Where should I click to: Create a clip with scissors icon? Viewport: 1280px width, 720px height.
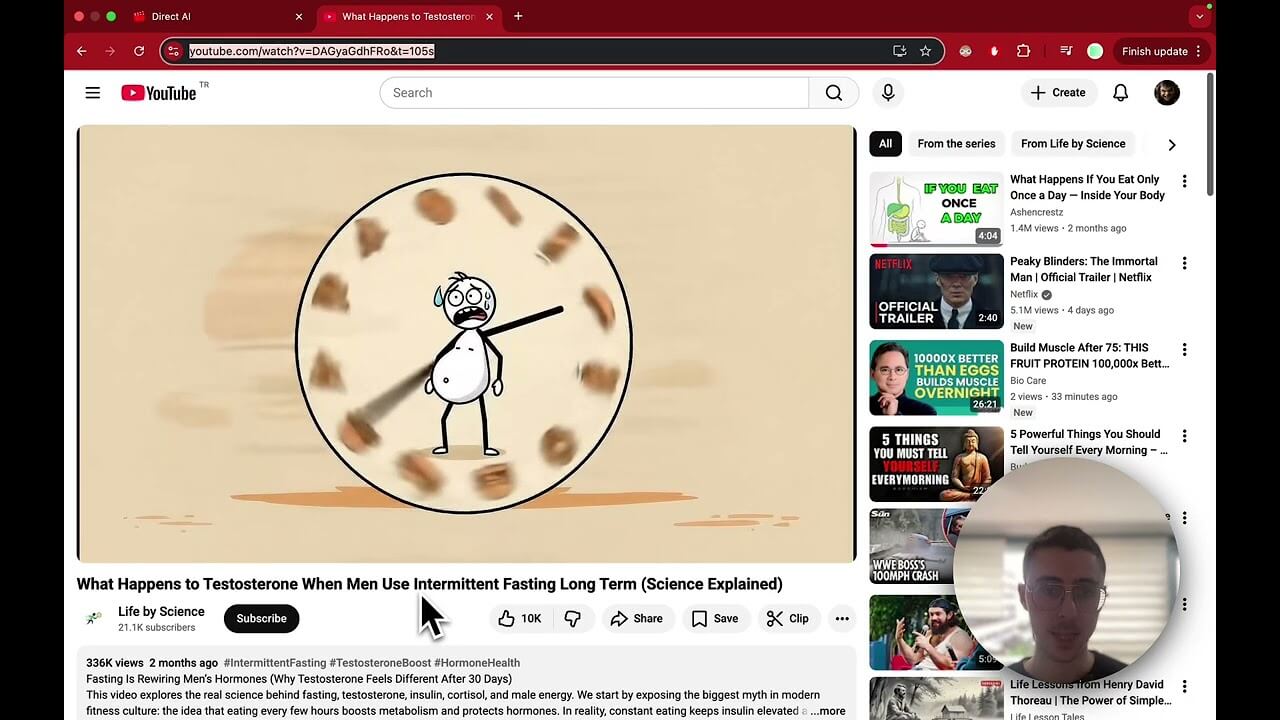coord(787,619)
